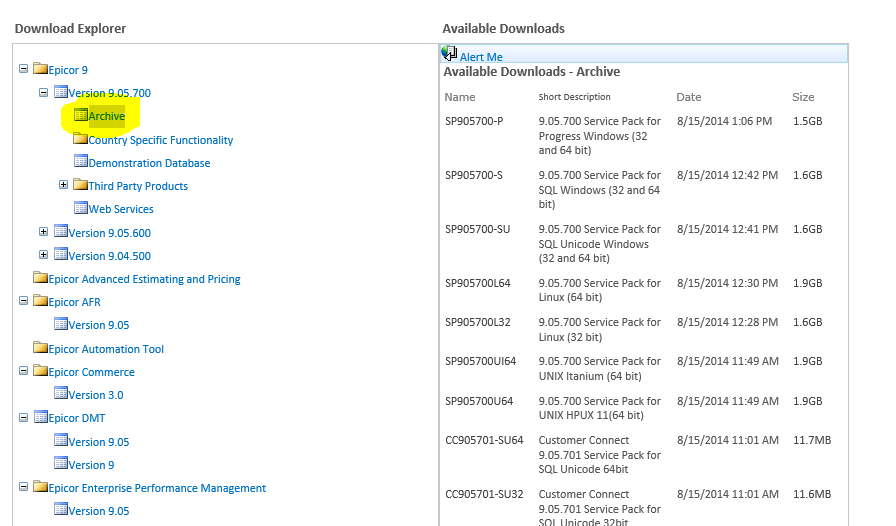
Task: Collapse the Epicor Enterprise Performance Management node
Action: (23, 487)
